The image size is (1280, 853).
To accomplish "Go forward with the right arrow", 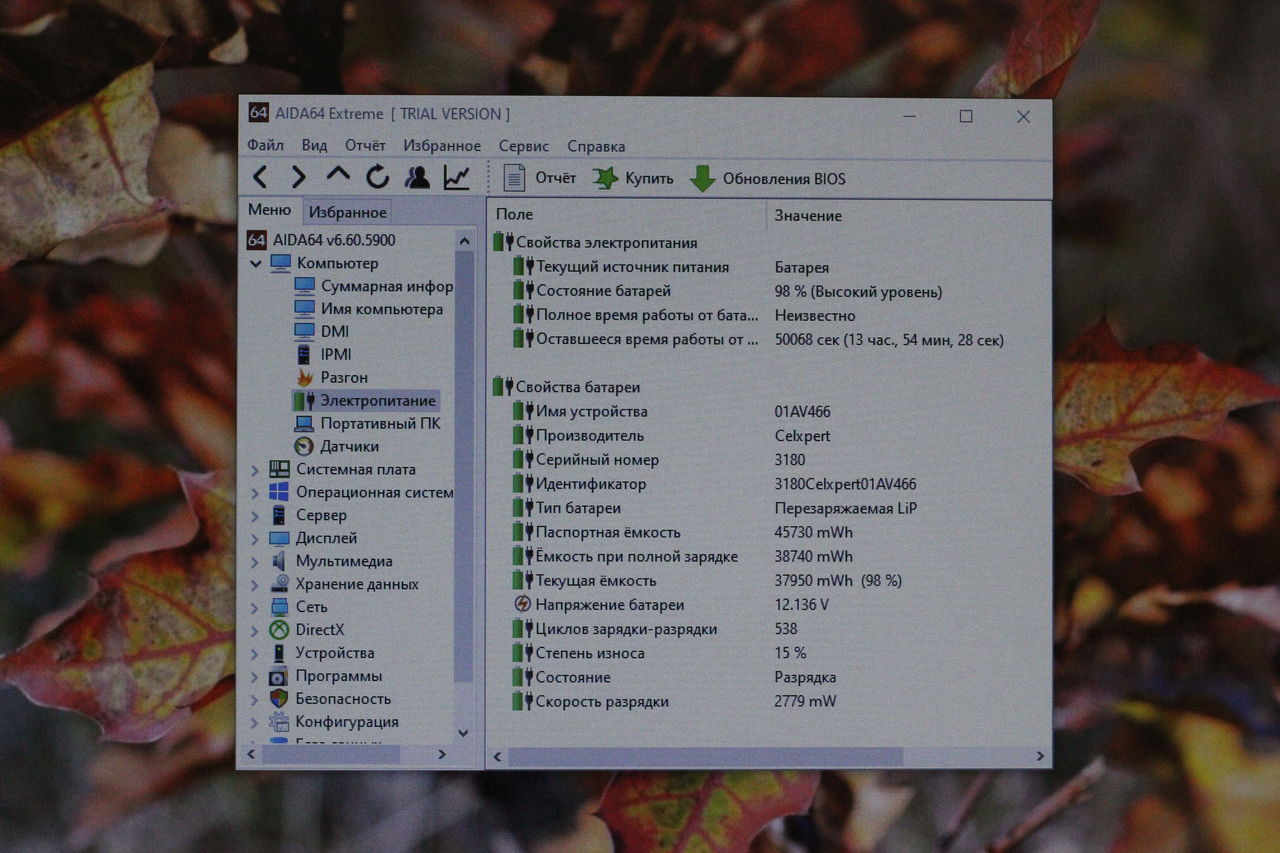I will point(298,178).
